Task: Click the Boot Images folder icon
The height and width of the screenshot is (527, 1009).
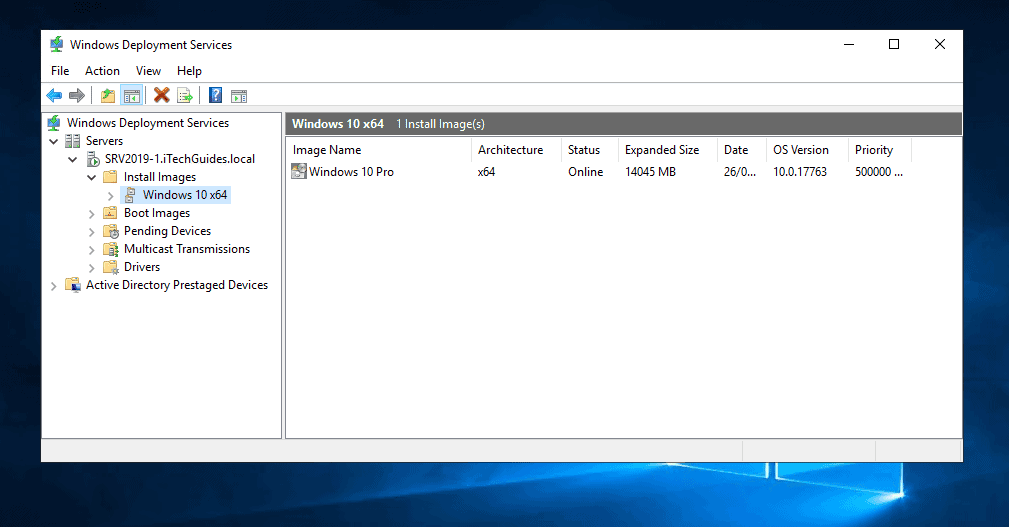Action: [110, 212]
